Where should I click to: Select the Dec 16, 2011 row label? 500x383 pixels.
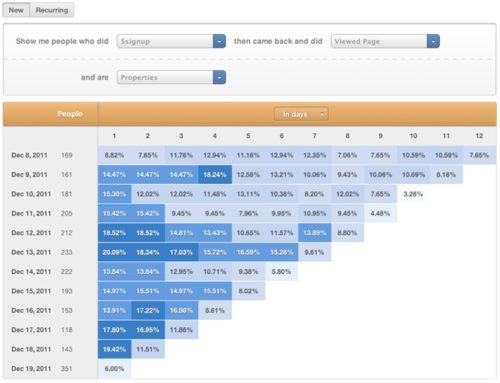click(31, 311)
